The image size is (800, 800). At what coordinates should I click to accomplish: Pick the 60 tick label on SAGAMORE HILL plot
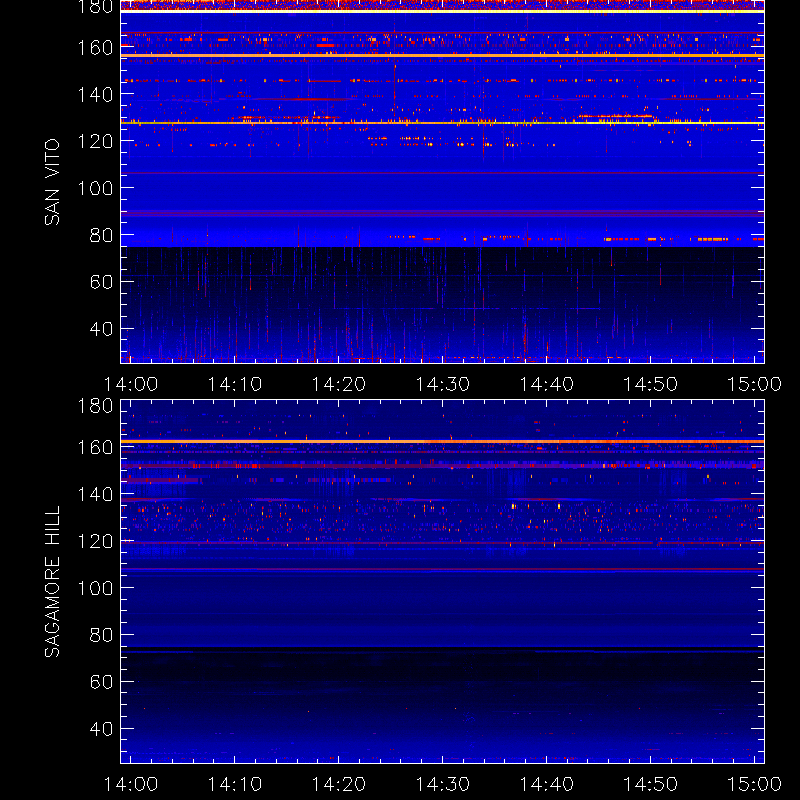(101, 682)
